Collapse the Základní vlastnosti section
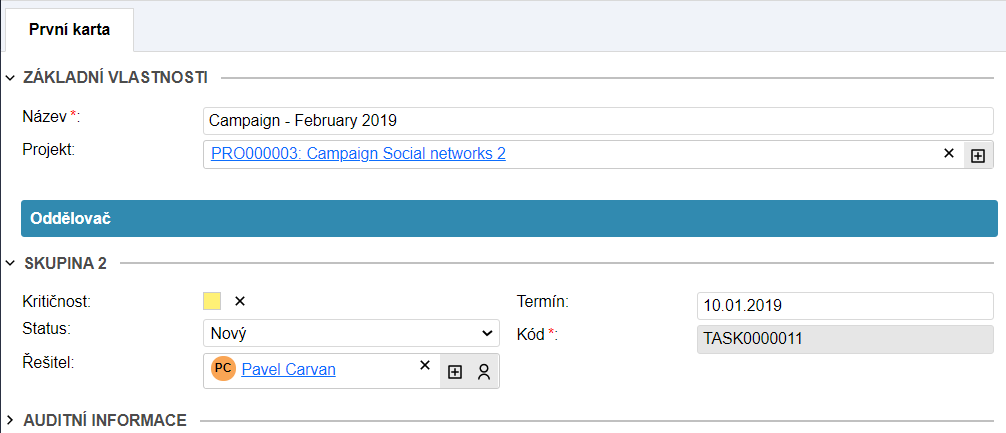This screenshot has height=433, width=1006. coord(11,77)
